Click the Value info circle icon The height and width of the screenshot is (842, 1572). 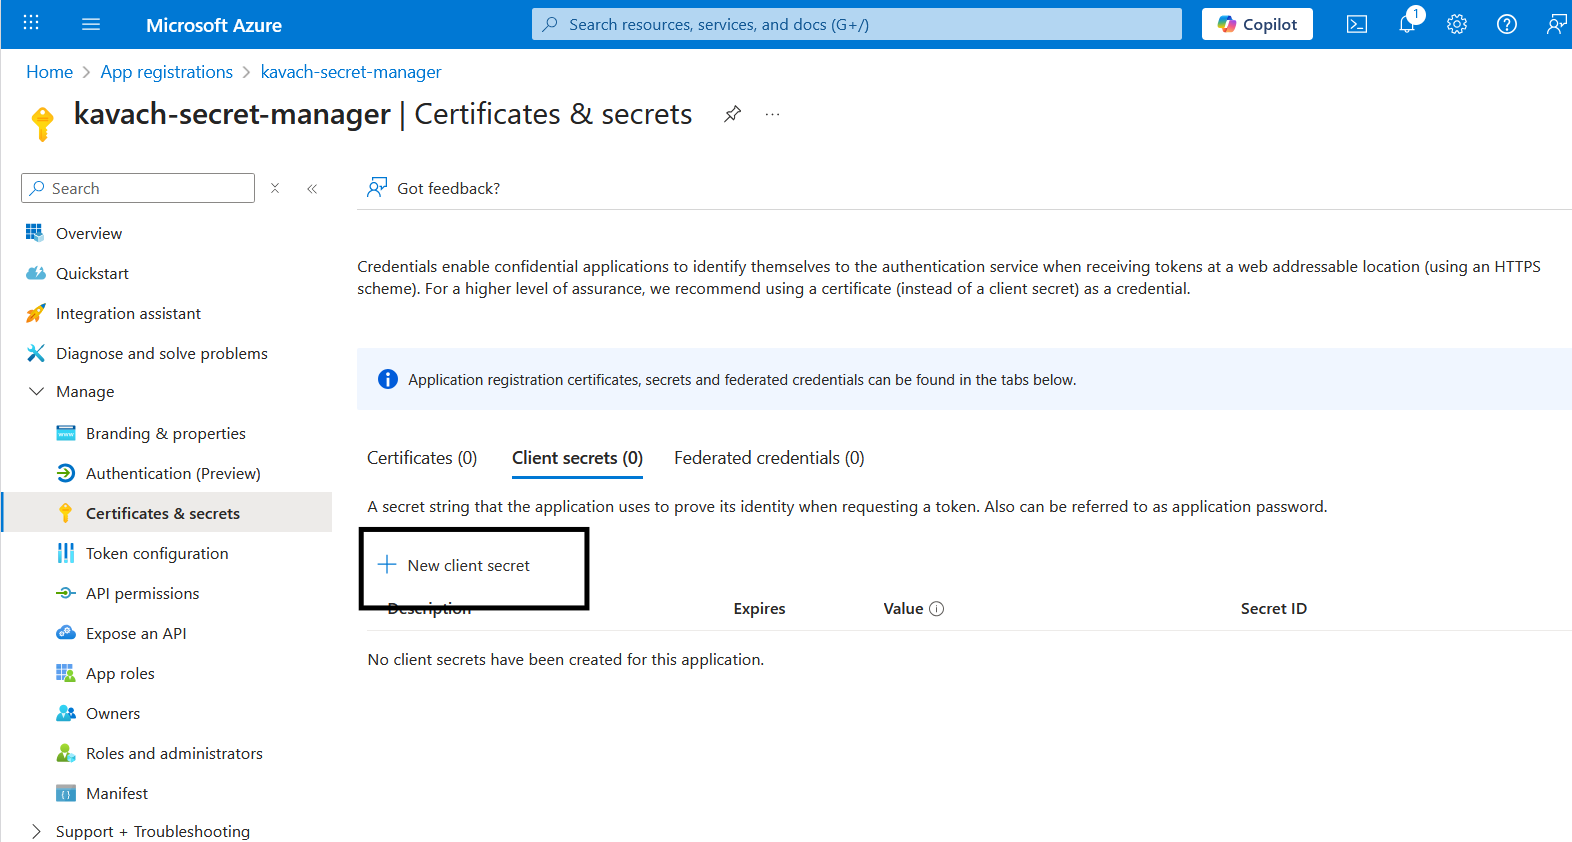937,608
